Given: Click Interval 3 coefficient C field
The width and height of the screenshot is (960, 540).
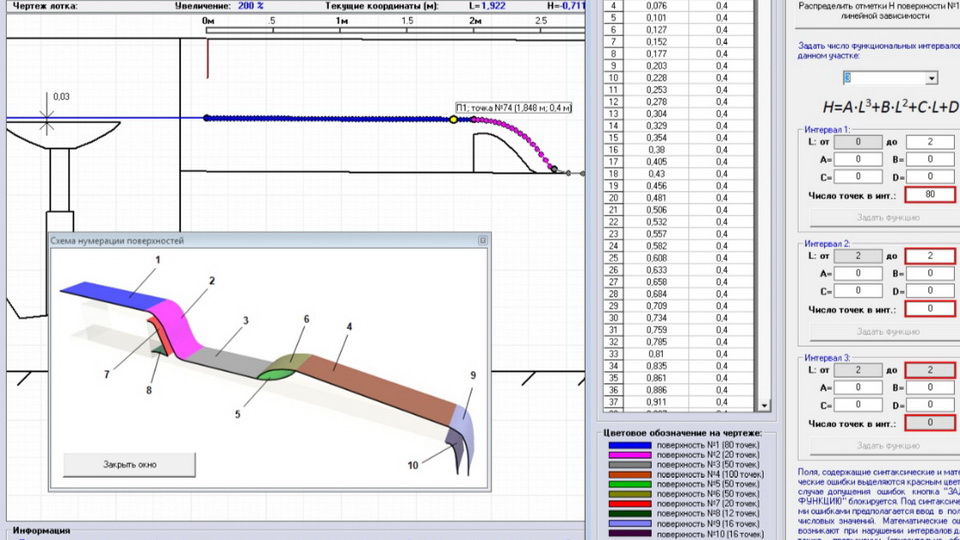Looking at the screenshot, I should coord(858,405).
